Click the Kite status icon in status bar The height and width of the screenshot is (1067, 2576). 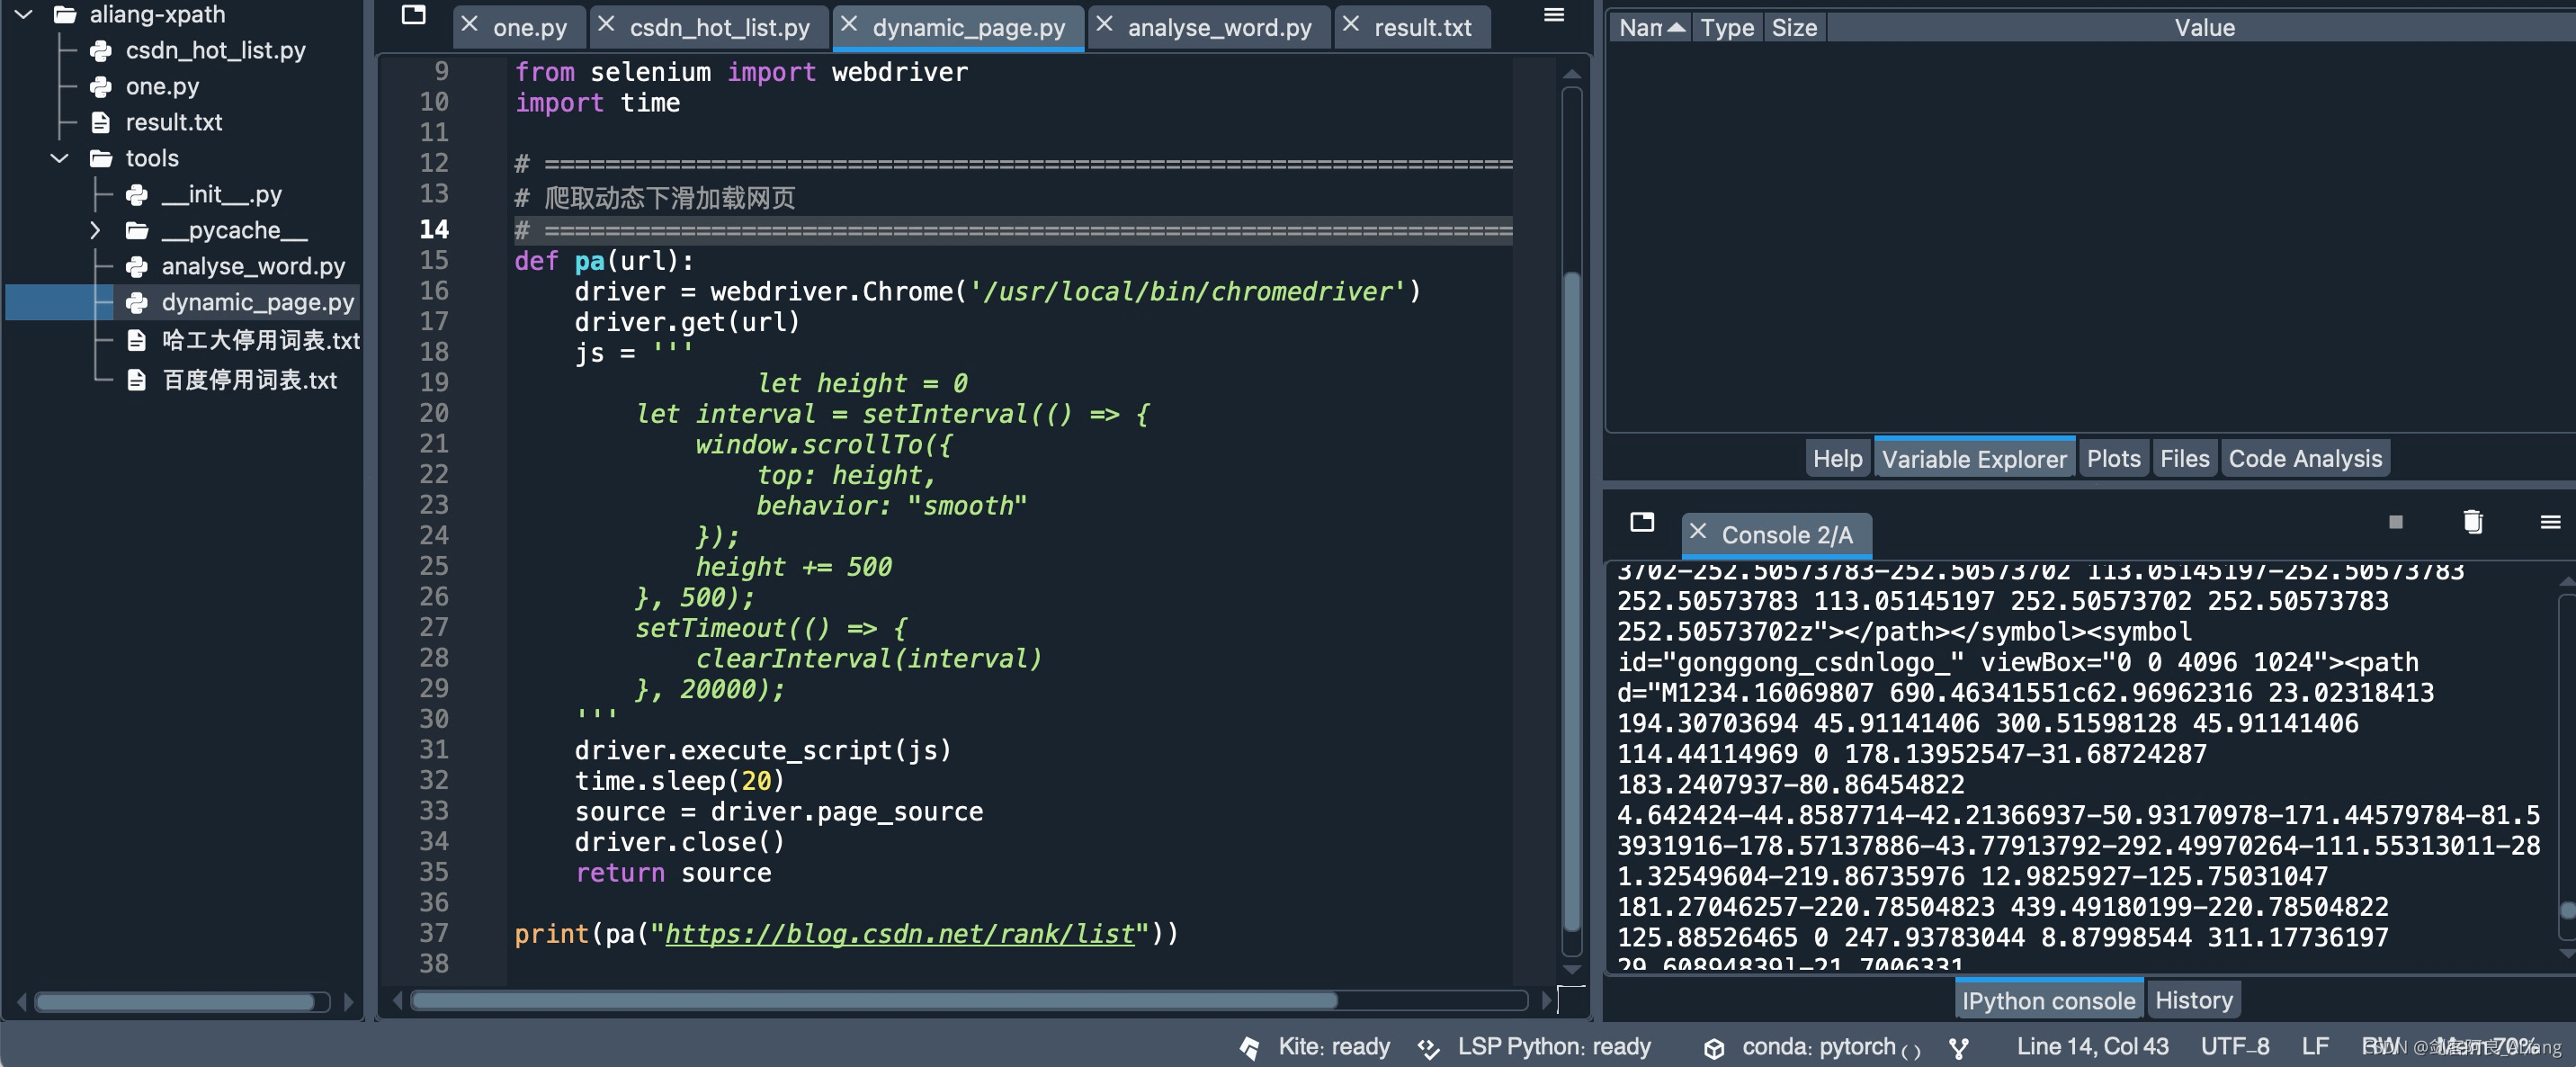click(1249, 1047)
